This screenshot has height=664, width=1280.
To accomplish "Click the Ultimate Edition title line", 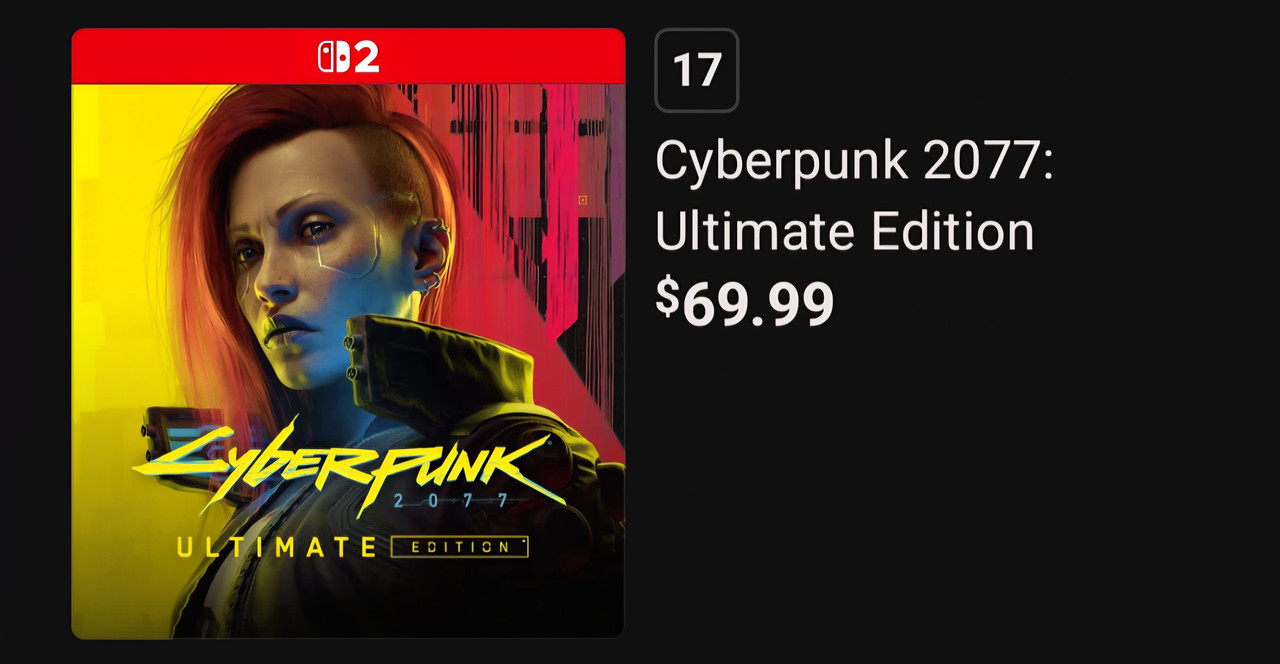I will click(845, 232).
